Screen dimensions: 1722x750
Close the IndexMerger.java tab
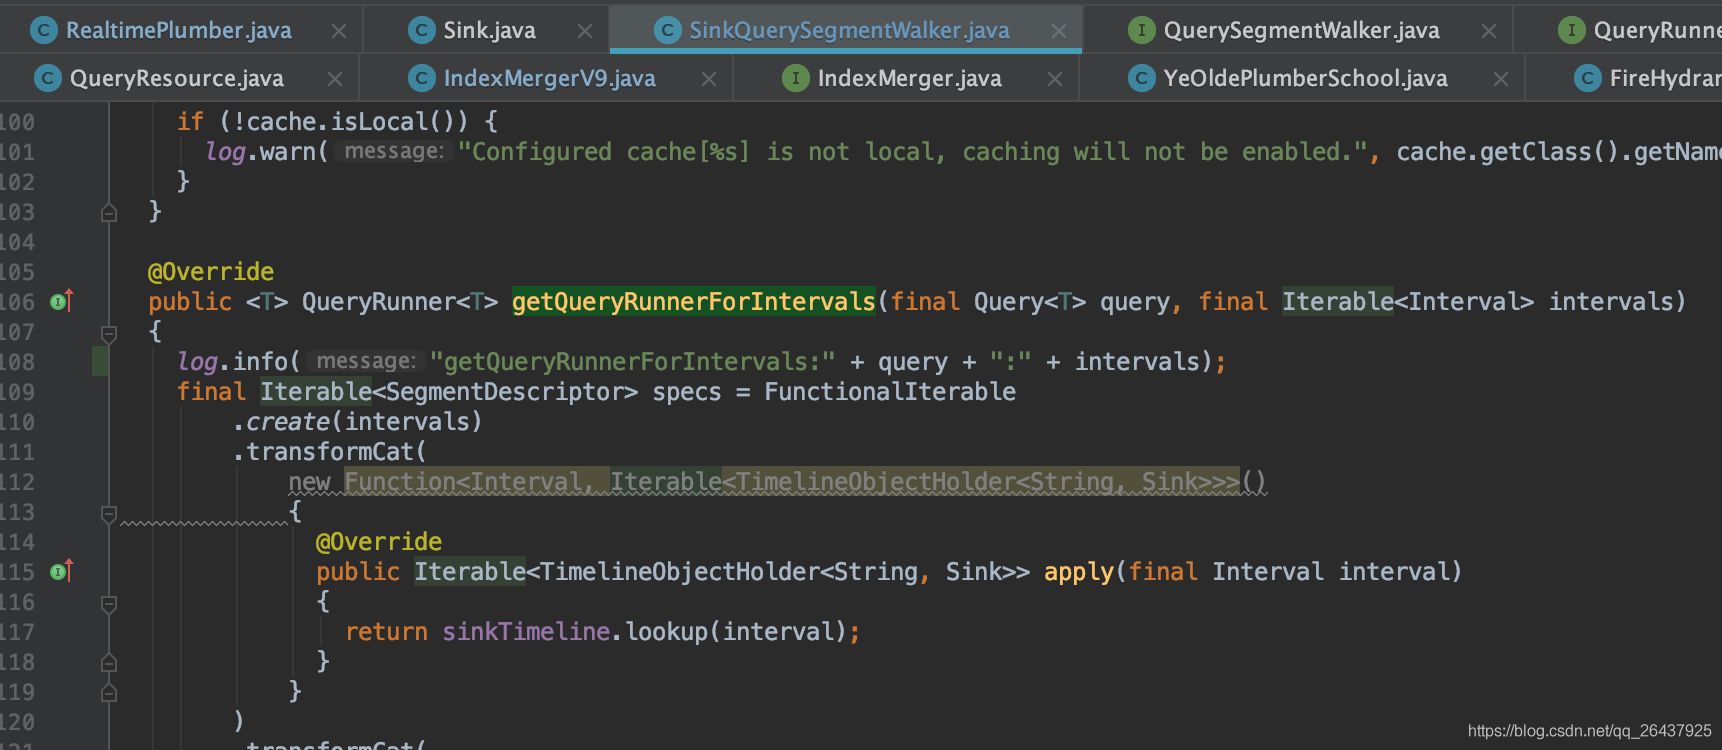1055,79
